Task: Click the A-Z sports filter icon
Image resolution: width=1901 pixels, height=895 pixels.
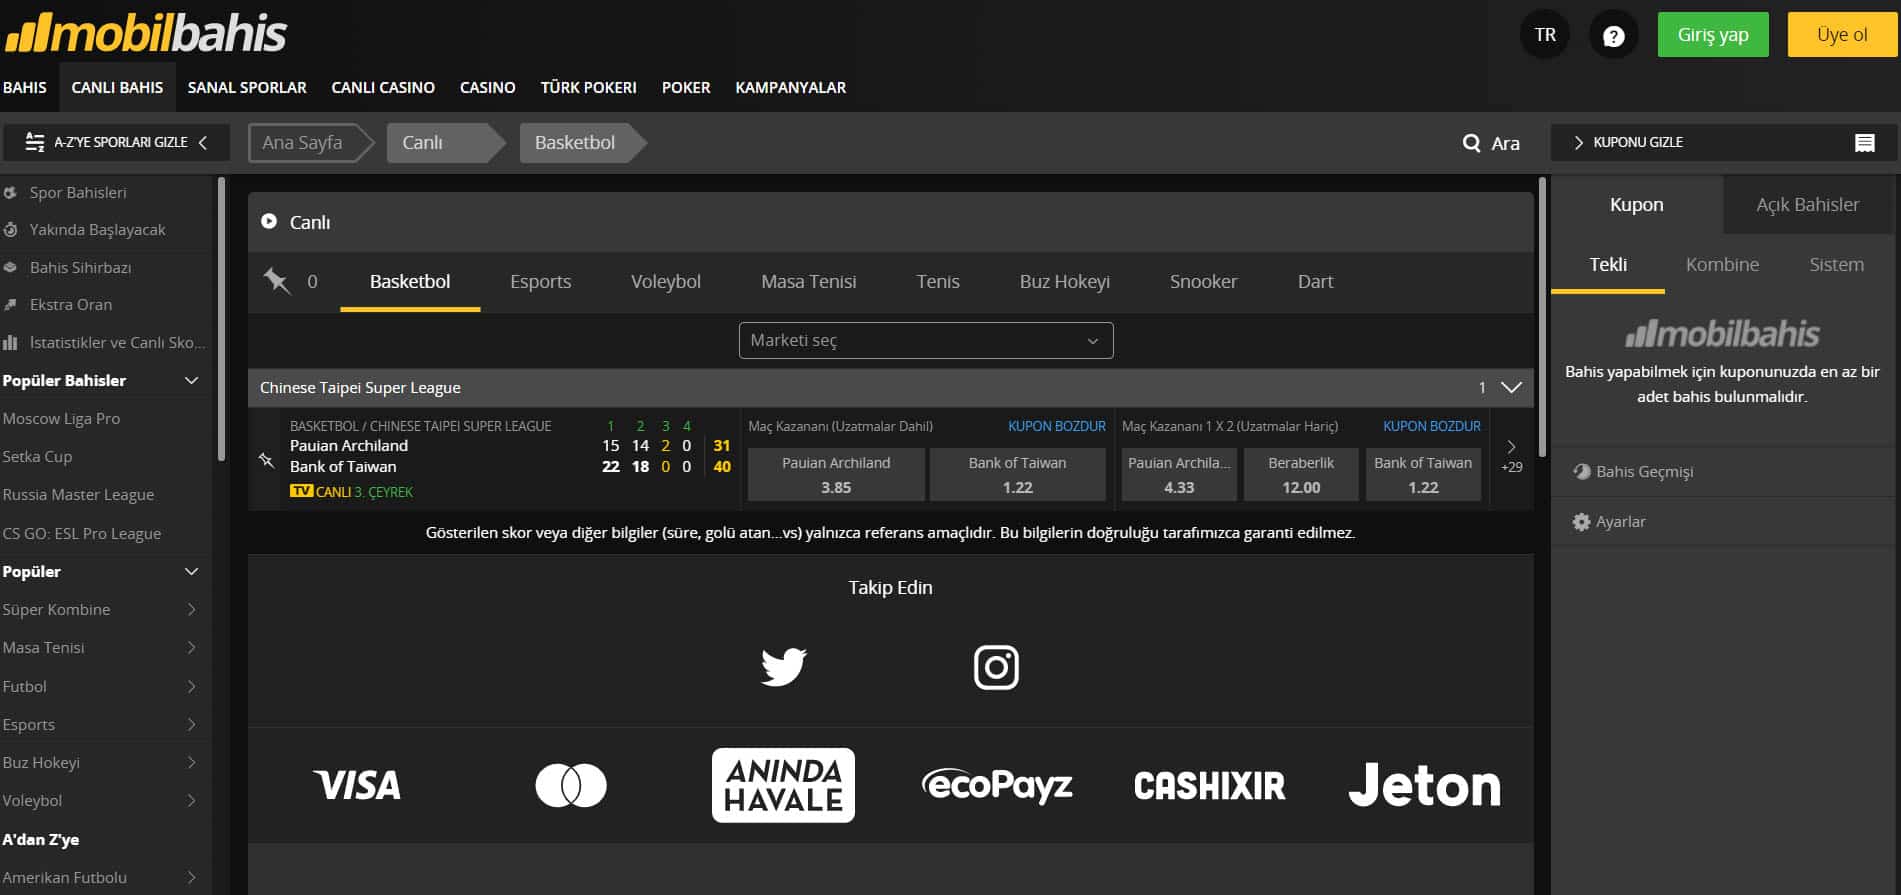Action: (35, 142)
